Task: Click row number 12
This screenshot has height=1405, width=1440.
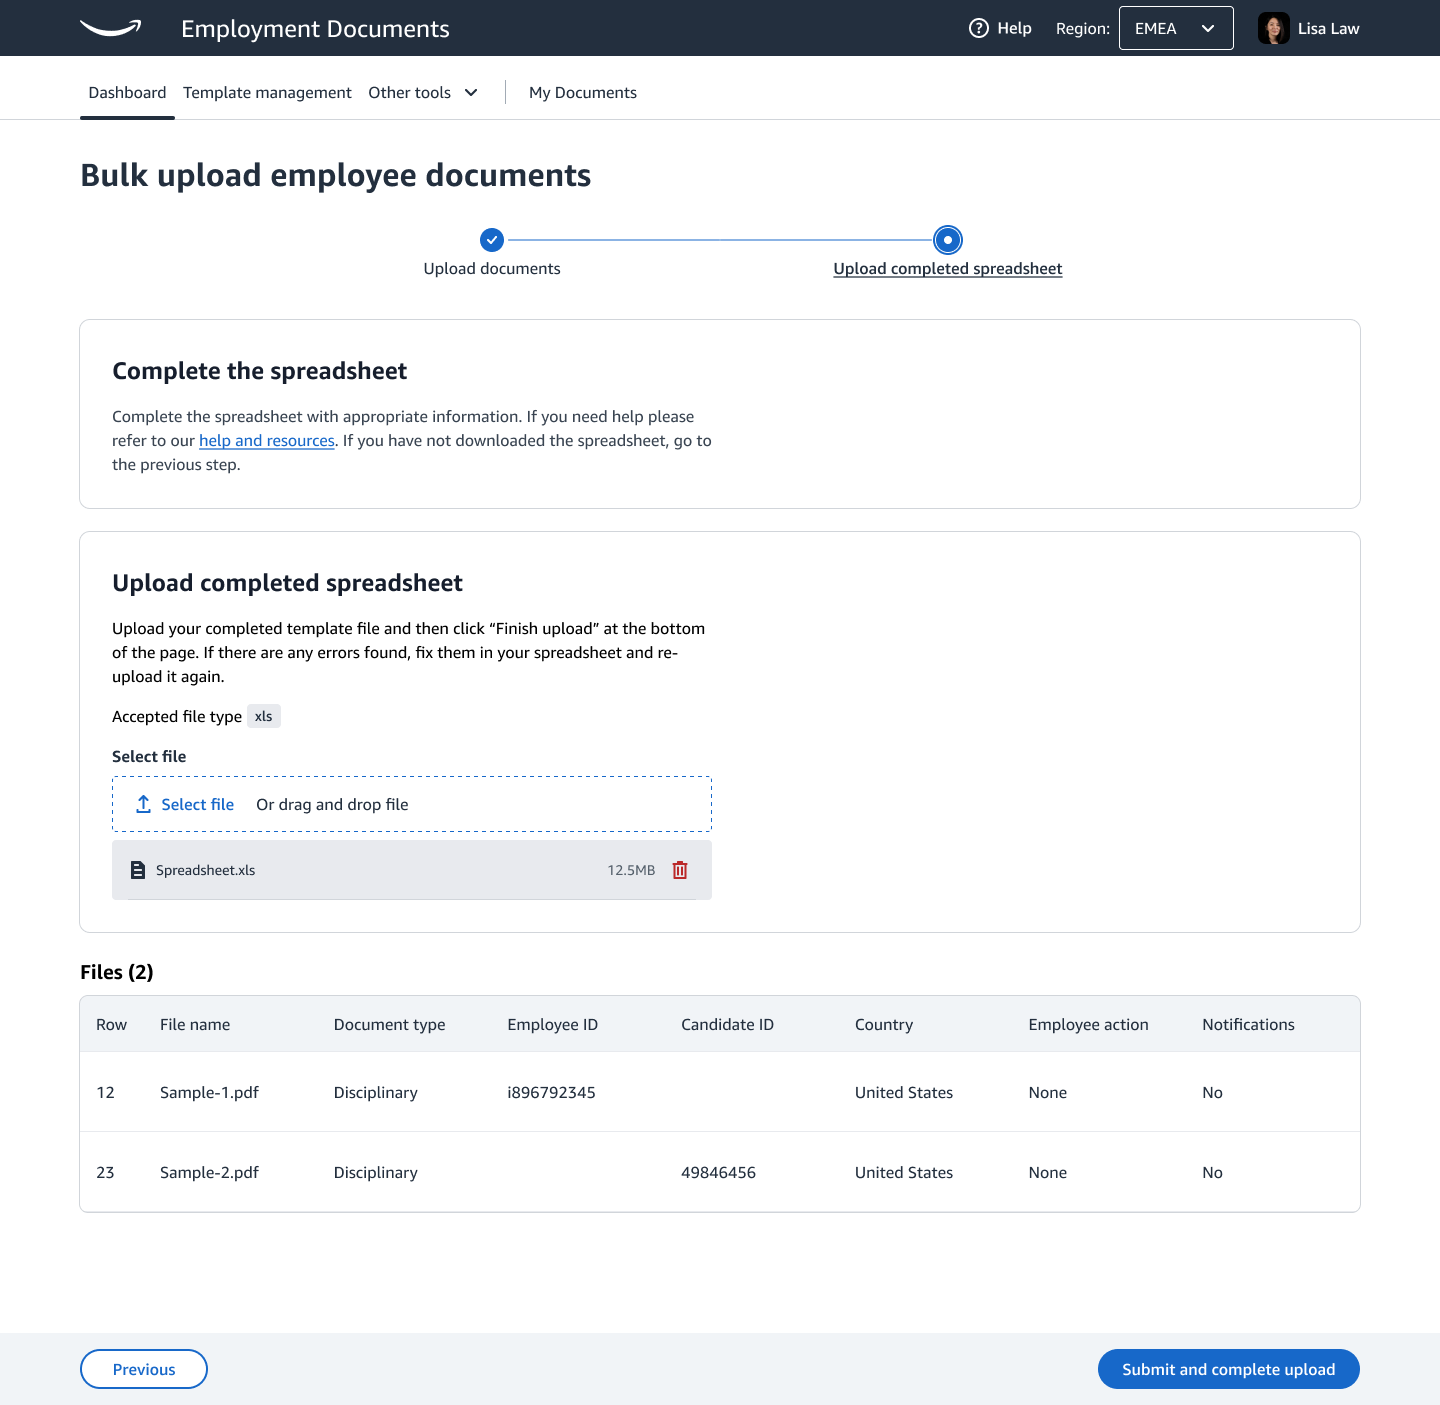Action: pyautogui.click(x=105, y=1092)
